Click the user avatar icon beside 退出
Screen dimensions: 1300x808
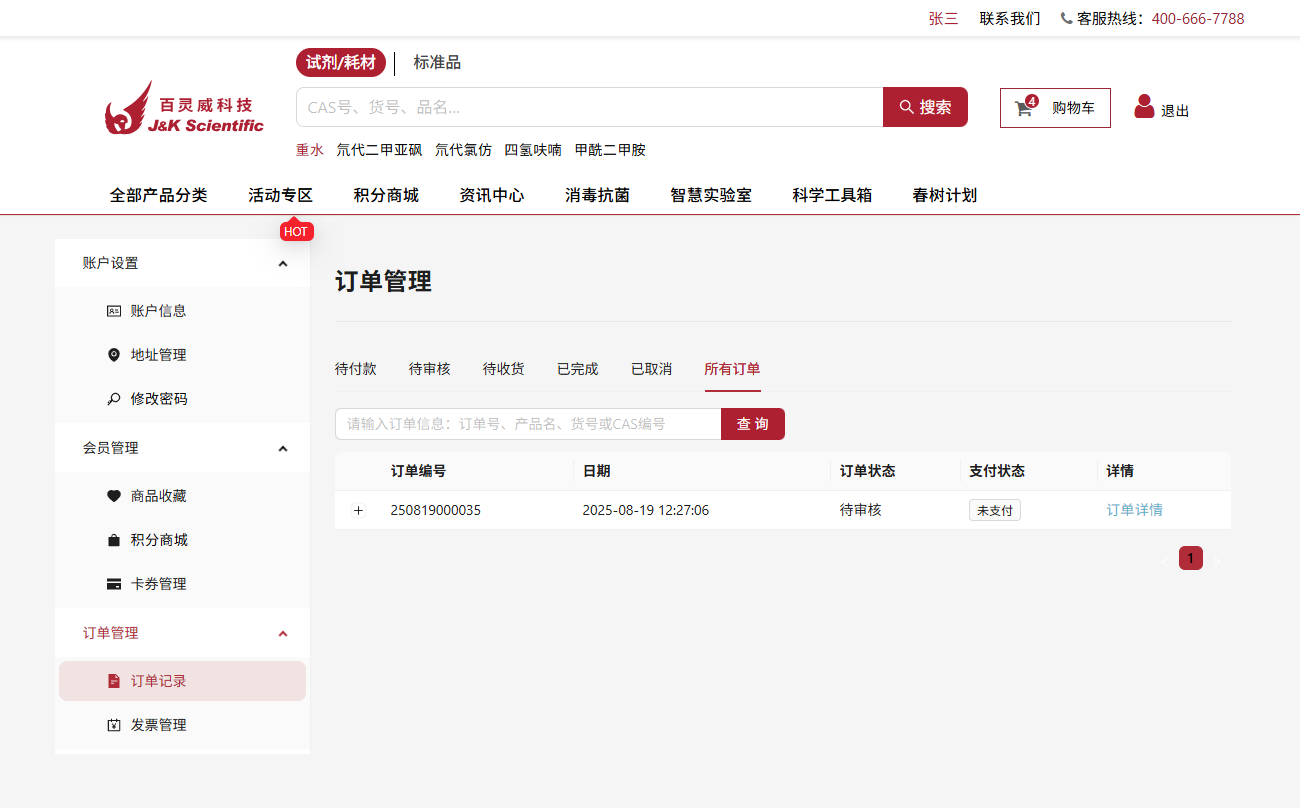click(1144, 107)
